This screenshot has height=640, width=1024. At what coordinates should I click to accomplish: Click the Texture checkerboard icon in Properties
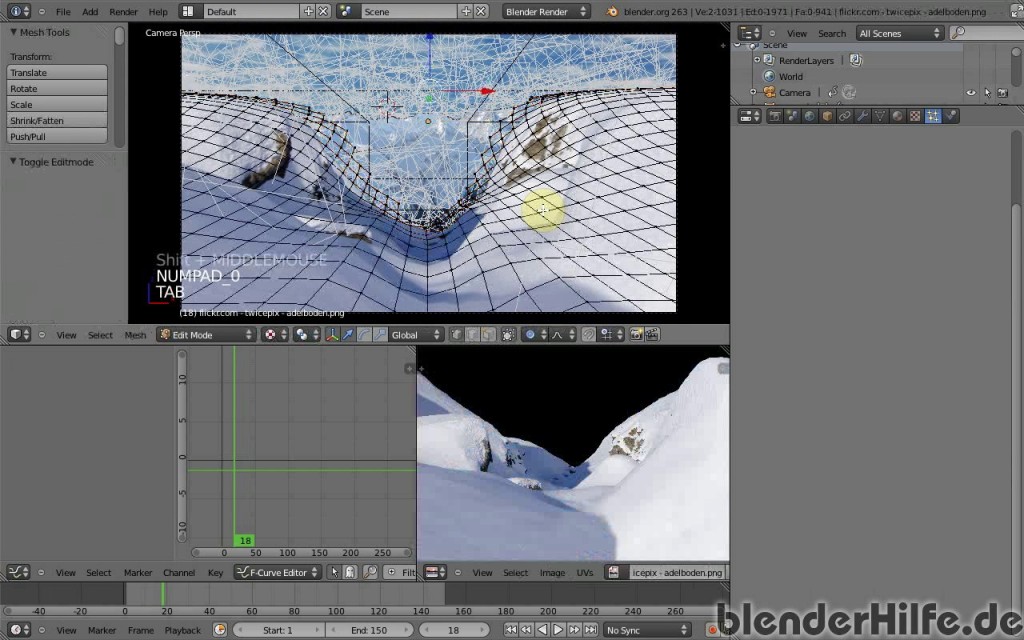pos(913,115)
